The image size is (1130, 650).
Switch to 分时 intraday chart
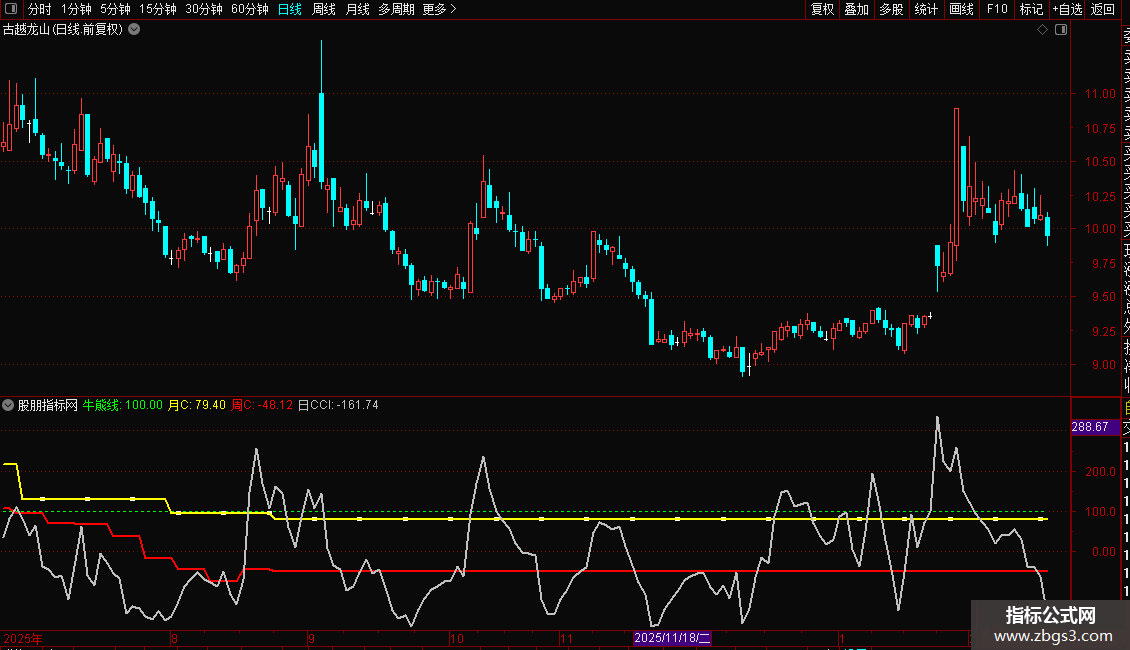pos(40,9)
